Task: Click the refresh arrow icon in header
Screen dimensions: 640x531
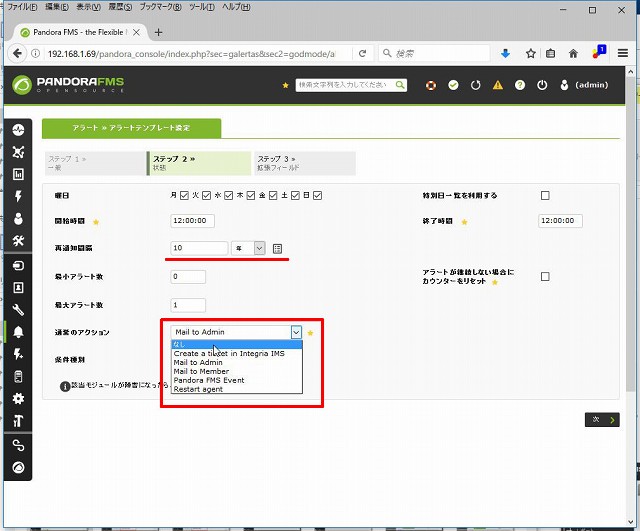Action: (x=476, y=85)
